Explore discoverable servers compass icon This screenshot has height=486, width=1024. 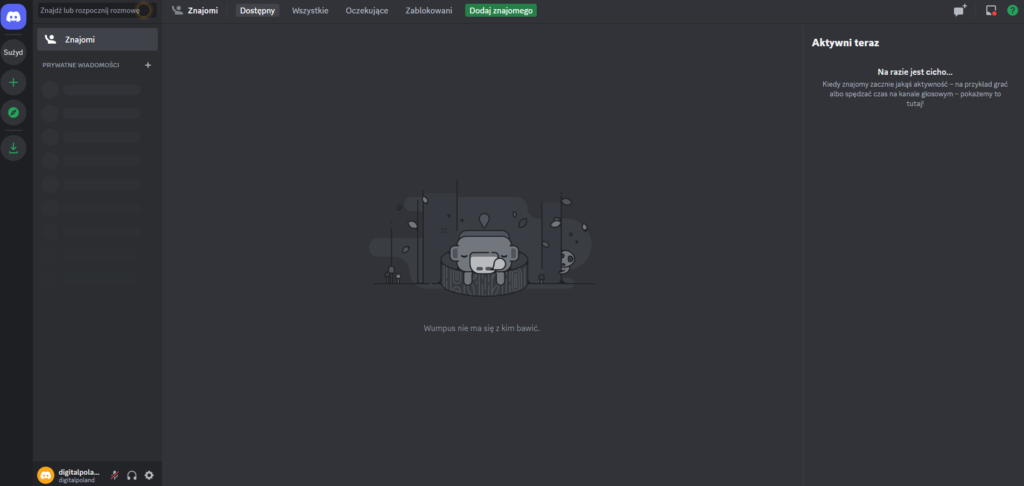click(x=13, y=112)
